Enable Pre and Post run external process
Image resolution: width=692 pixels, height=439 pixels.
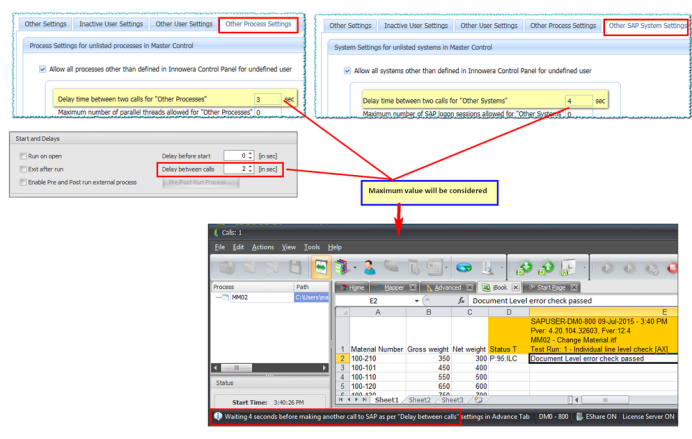coord(23,182)
